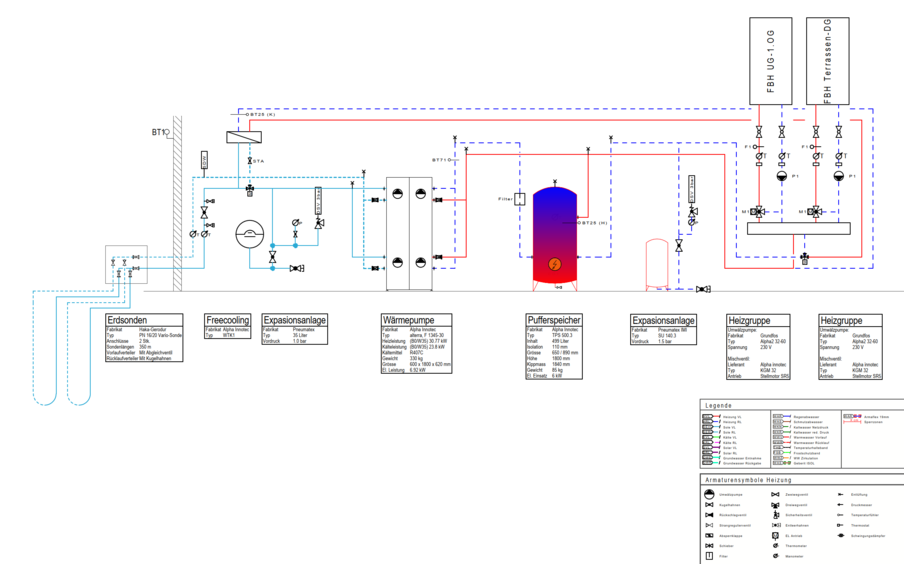Click the Strangregulierventil legend symbol
904x564 pixels.
709,525
